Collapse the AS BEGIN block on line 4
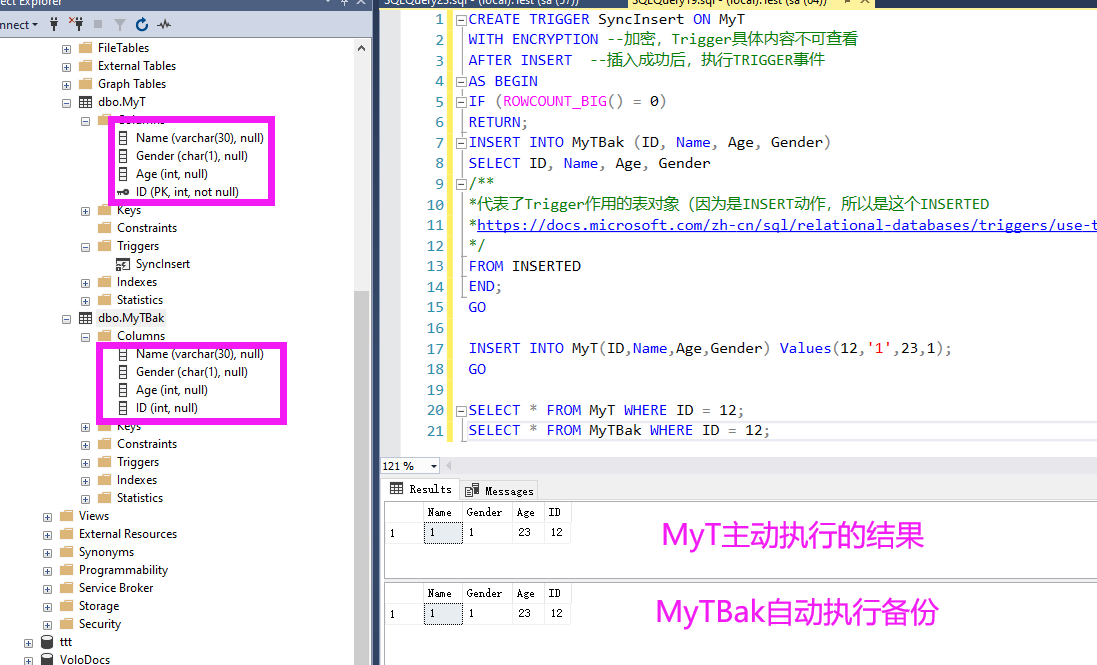1097x665 pixels. [461, 82]
